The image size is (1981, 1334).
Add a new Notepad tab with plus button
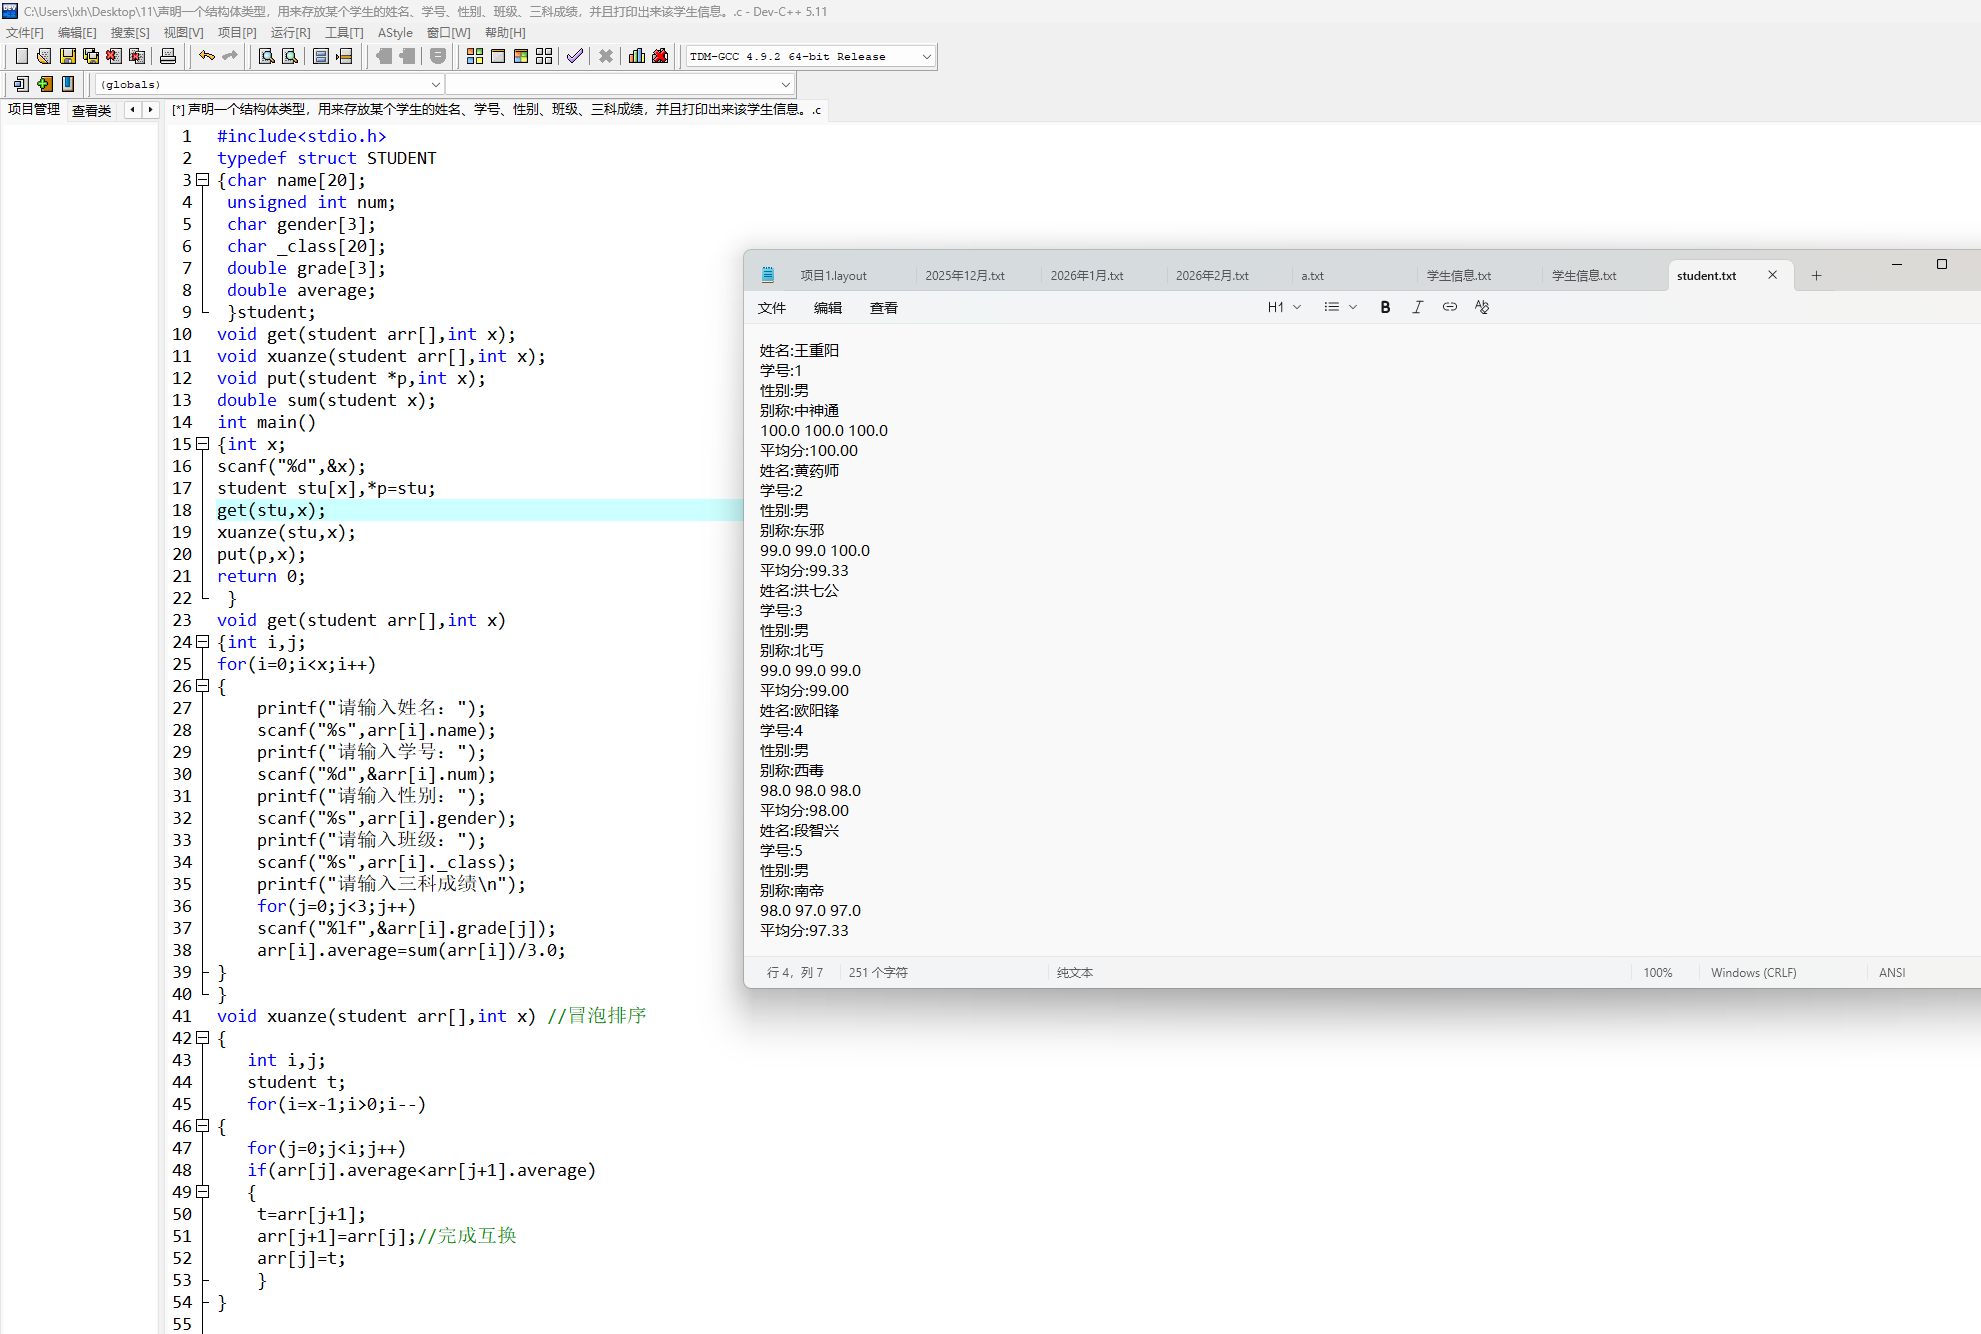1816,276
